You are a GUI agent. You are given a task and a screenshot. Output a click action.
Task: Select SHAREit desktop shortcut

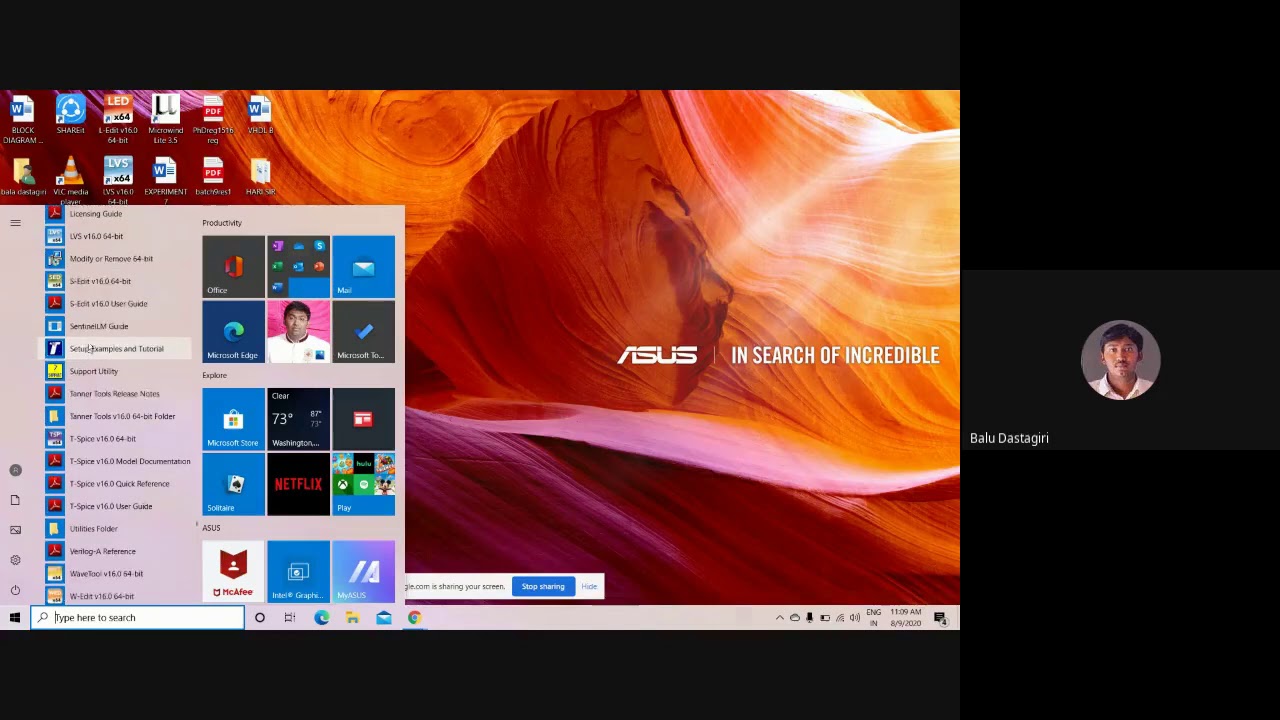coord(70,115)
